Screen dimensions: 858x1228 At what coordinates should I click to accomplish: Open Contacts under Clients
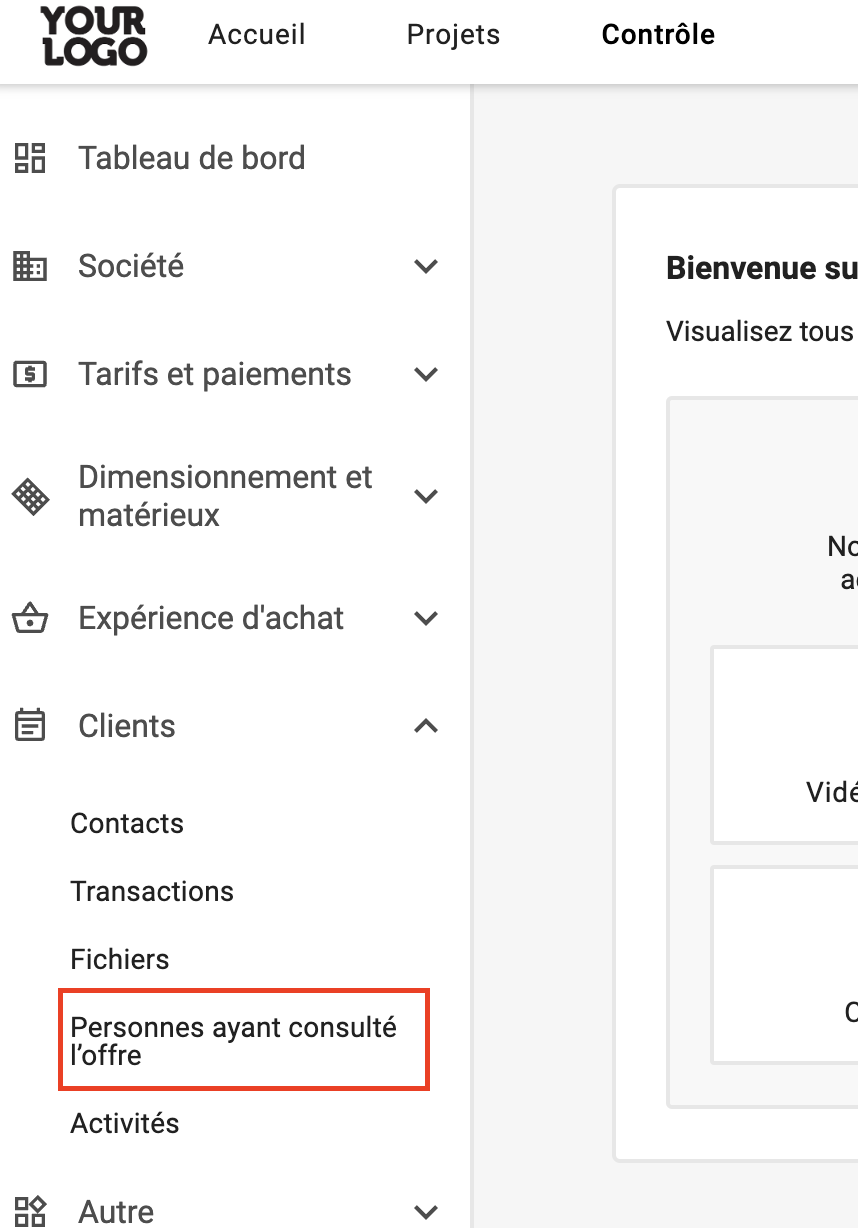point(127,823)
